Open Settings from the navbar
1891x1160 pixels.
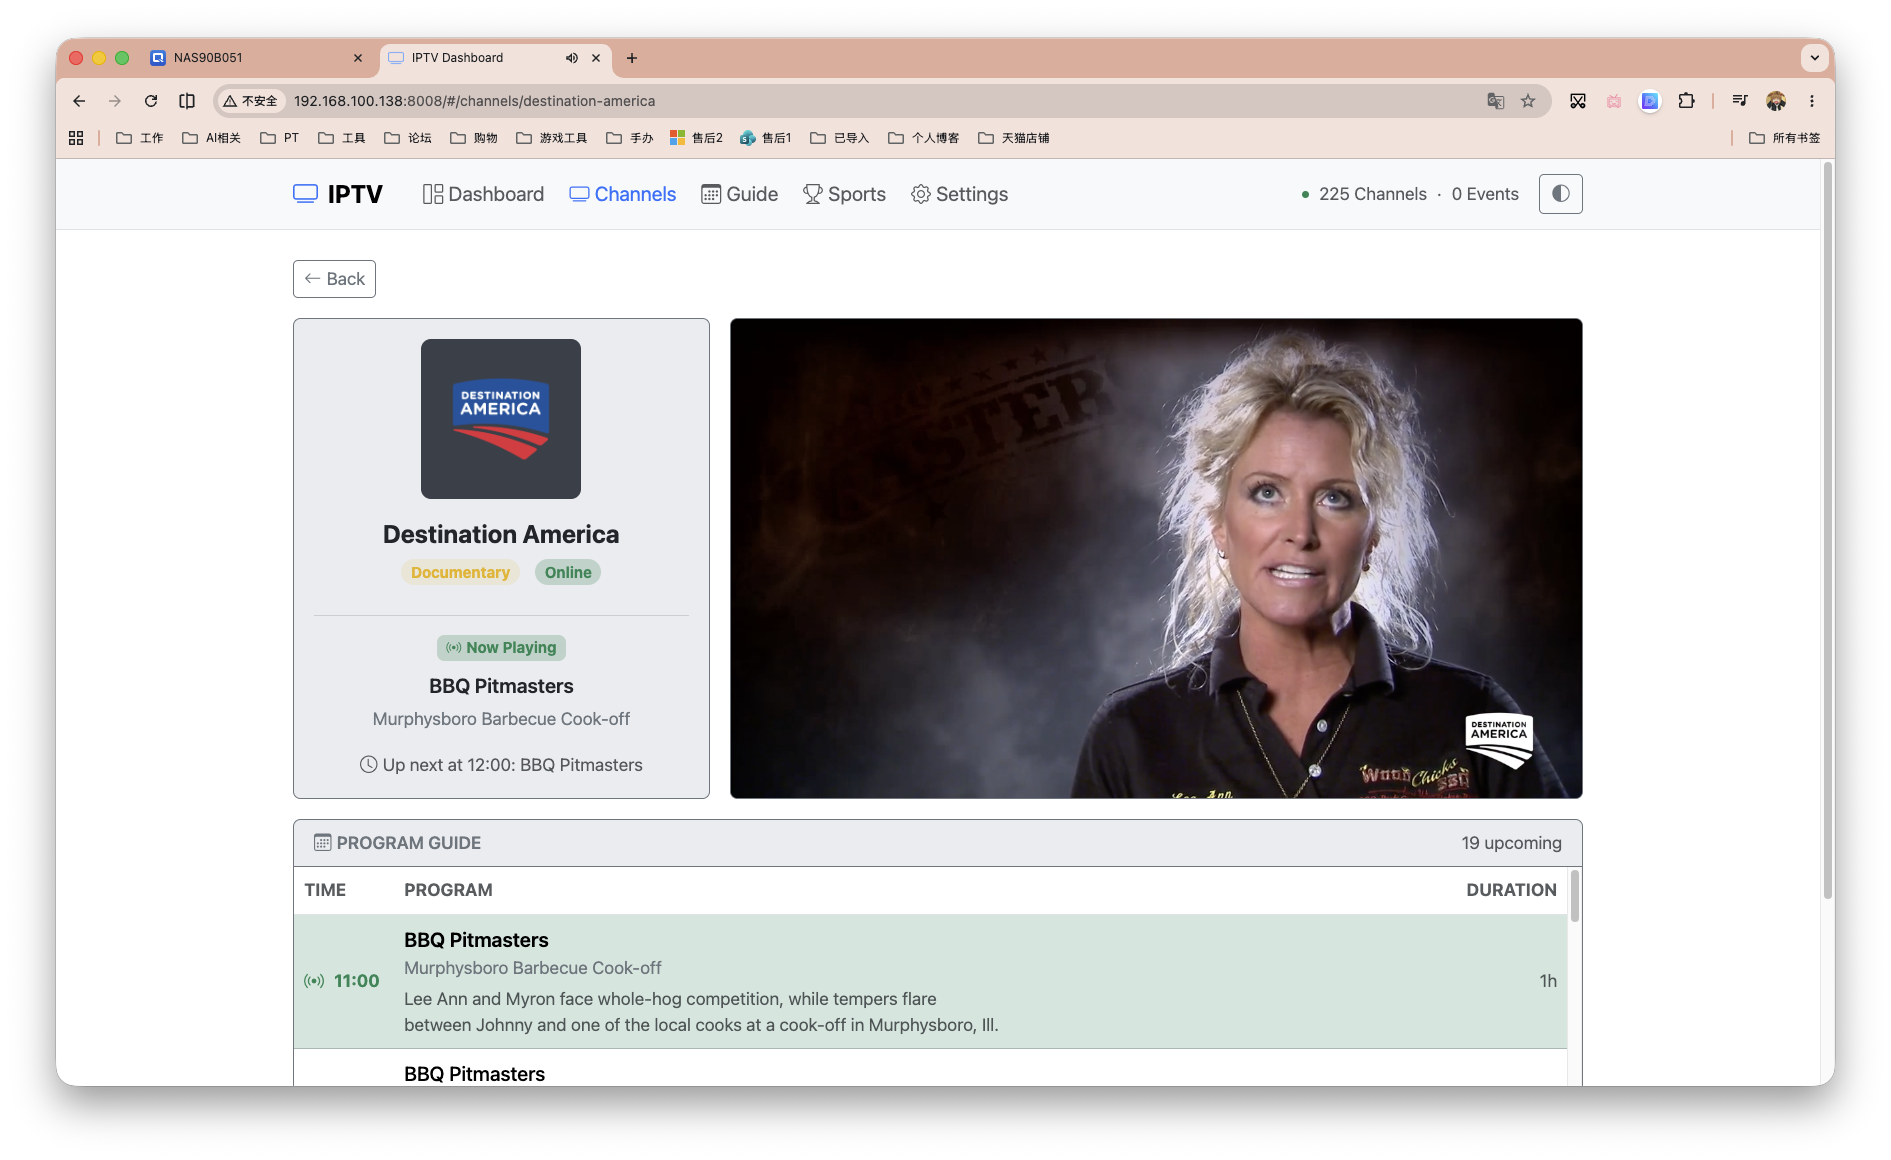click(x=960, y=194)
